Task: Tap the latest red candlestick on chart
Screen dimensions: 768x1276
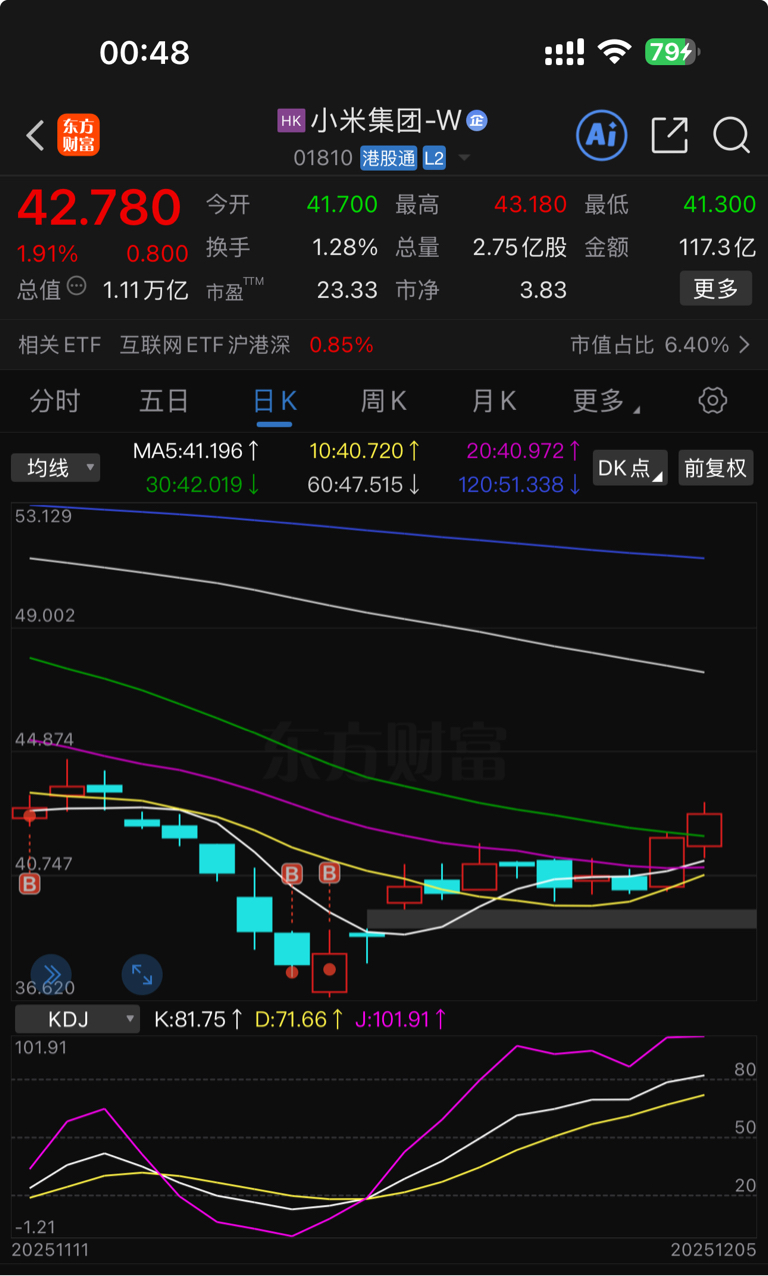Action: click(x=704, y=829)
